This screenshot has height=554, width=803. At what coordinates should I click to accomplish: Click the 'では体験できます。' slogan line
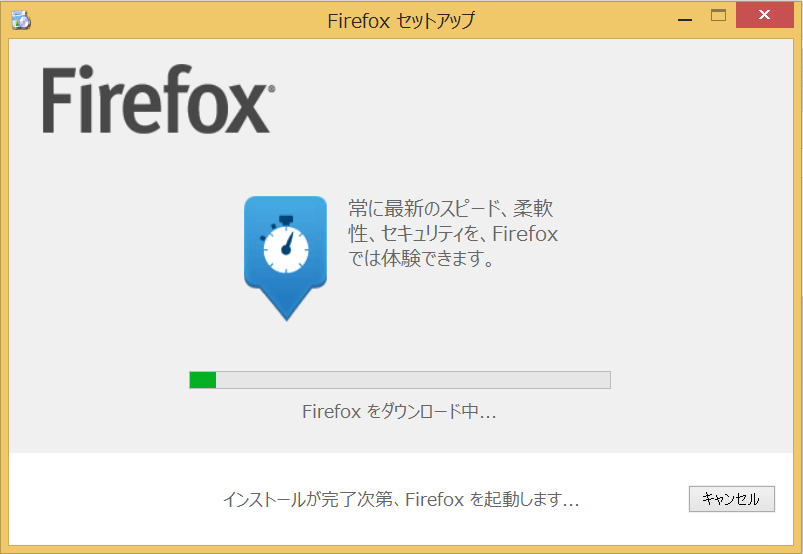(421, 258)
